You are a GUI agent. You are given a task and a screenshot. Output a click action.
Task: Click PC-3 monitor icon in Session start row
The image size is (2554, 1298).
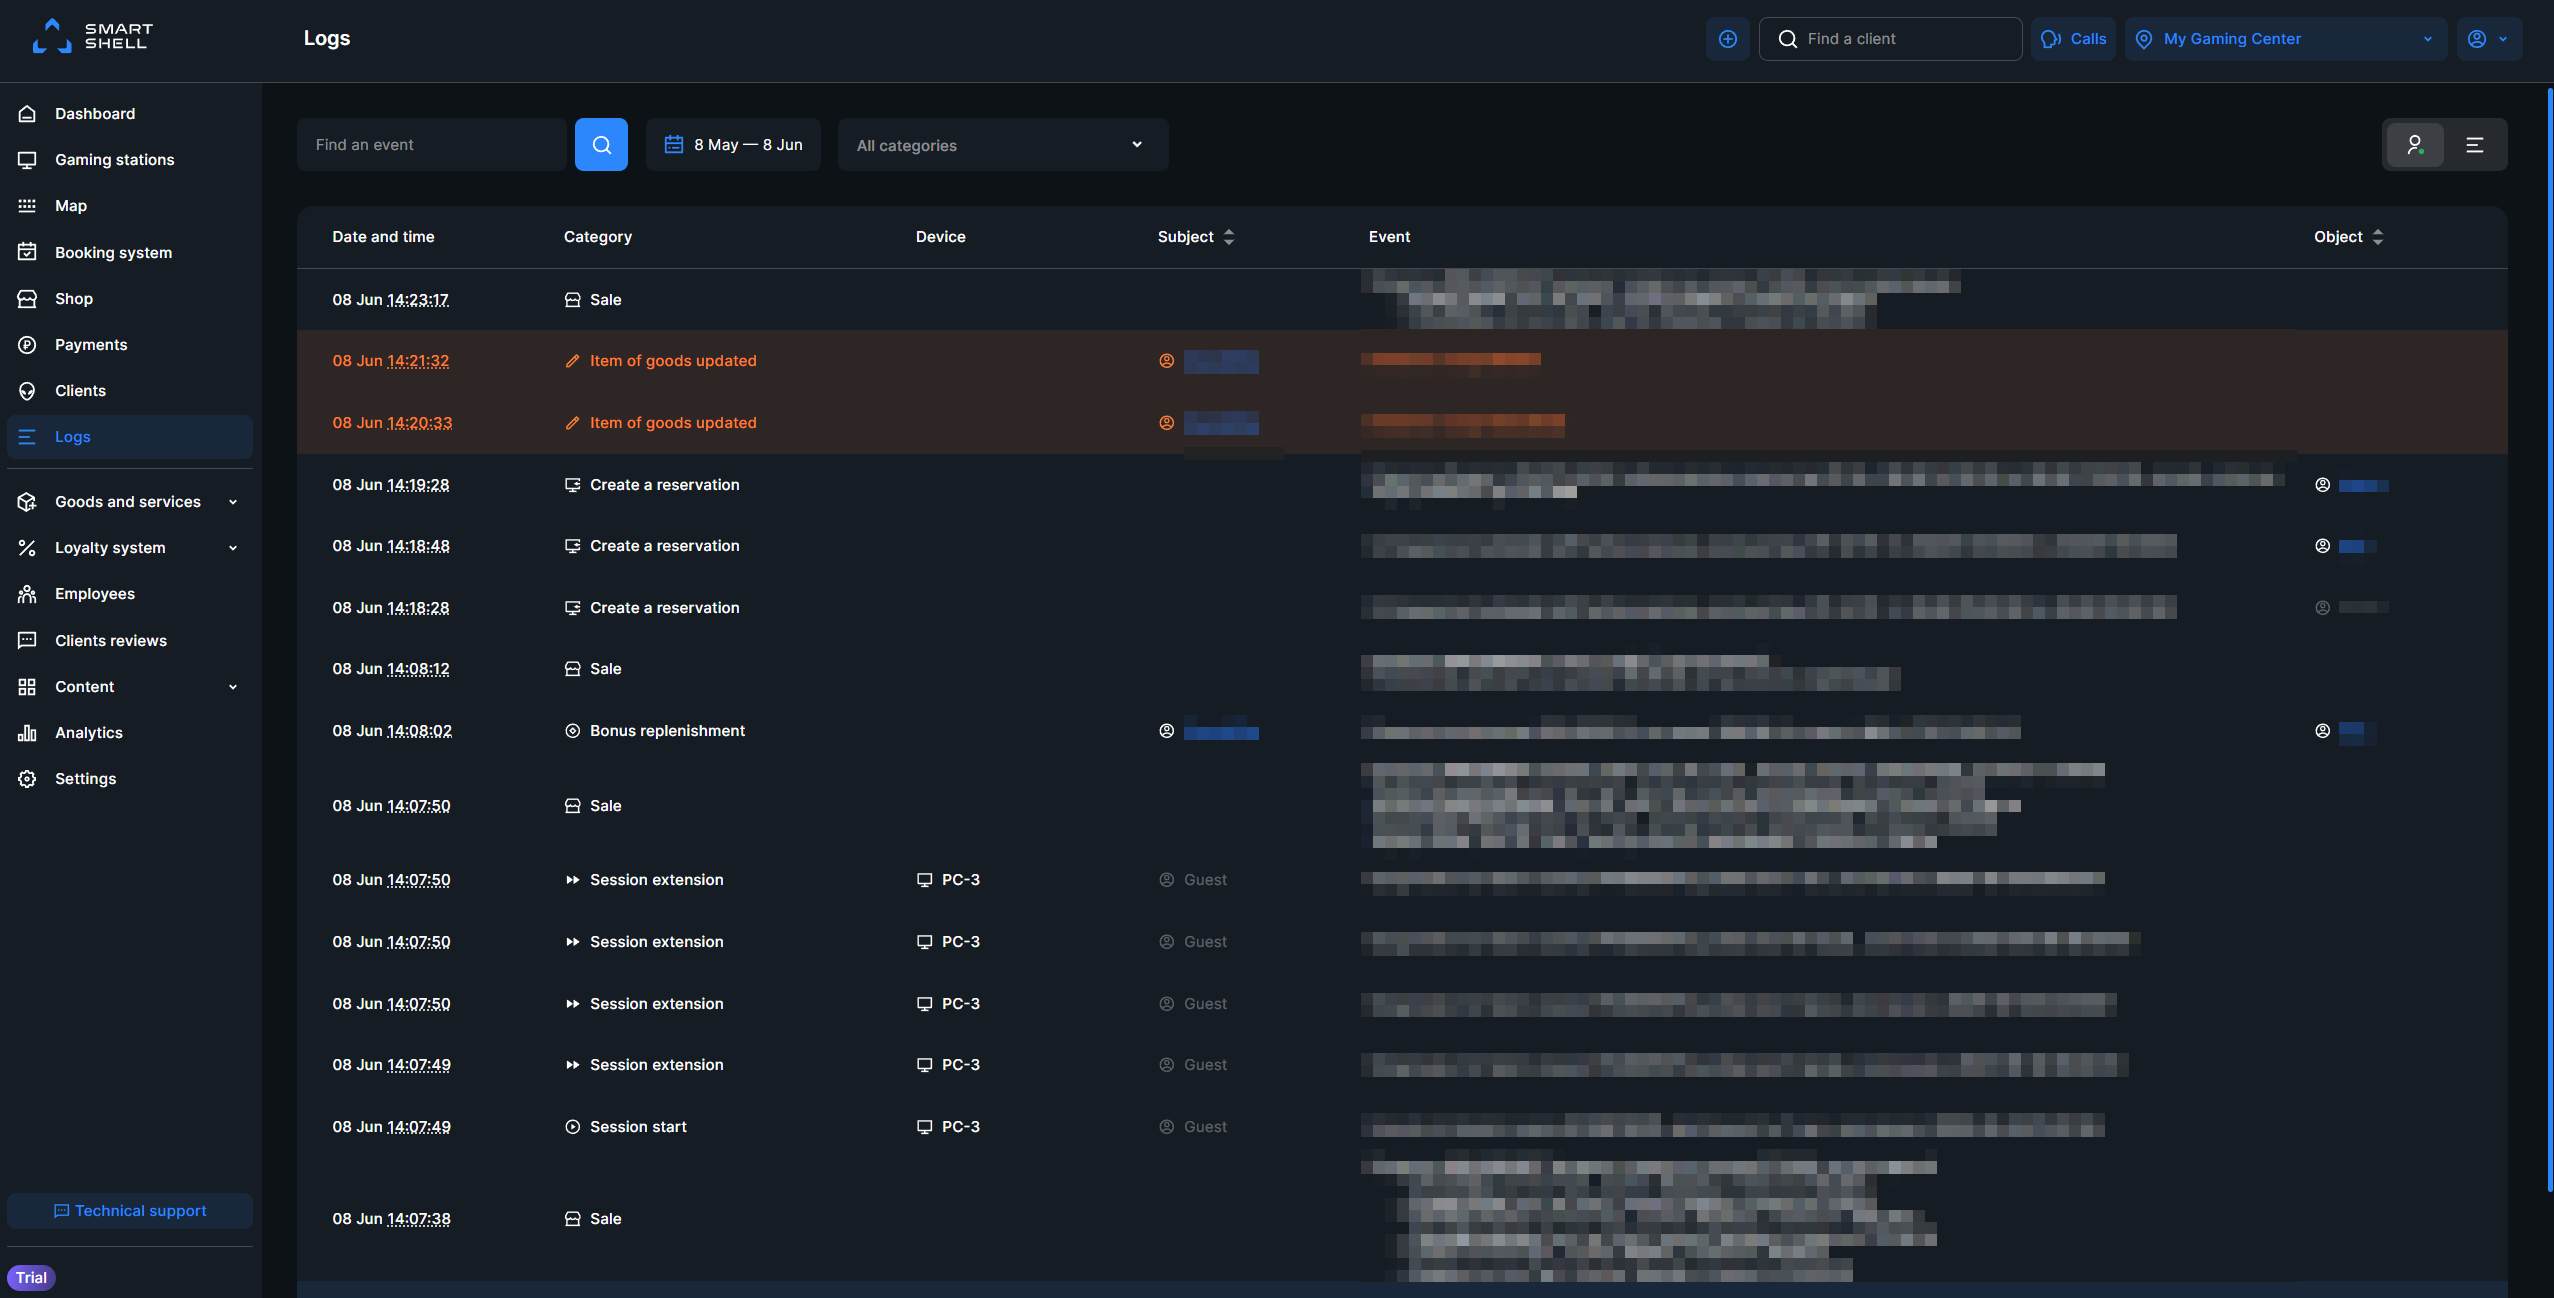(924, 1127)
